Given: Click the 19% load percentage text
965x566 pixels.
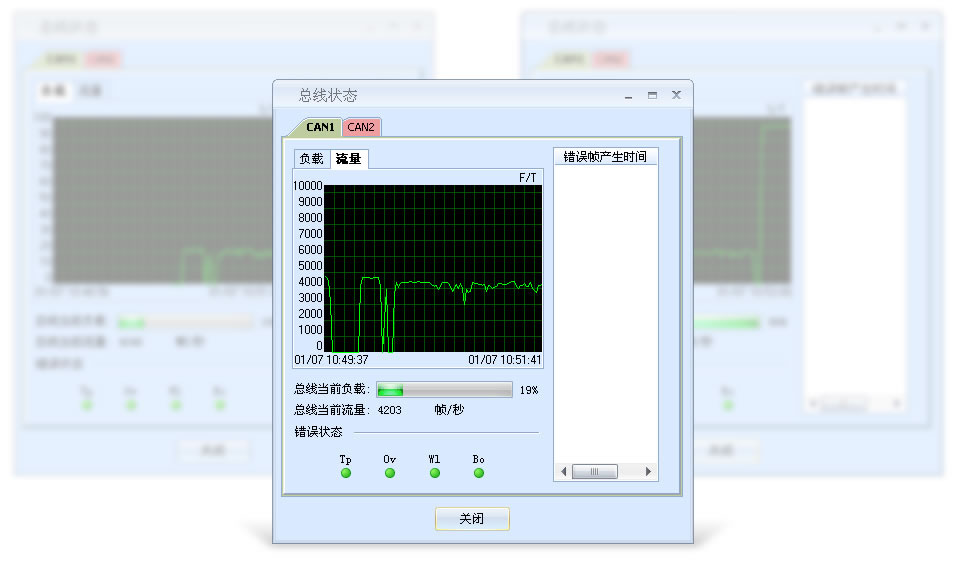Looking at the screenshot, I should (x=529, y=390).
